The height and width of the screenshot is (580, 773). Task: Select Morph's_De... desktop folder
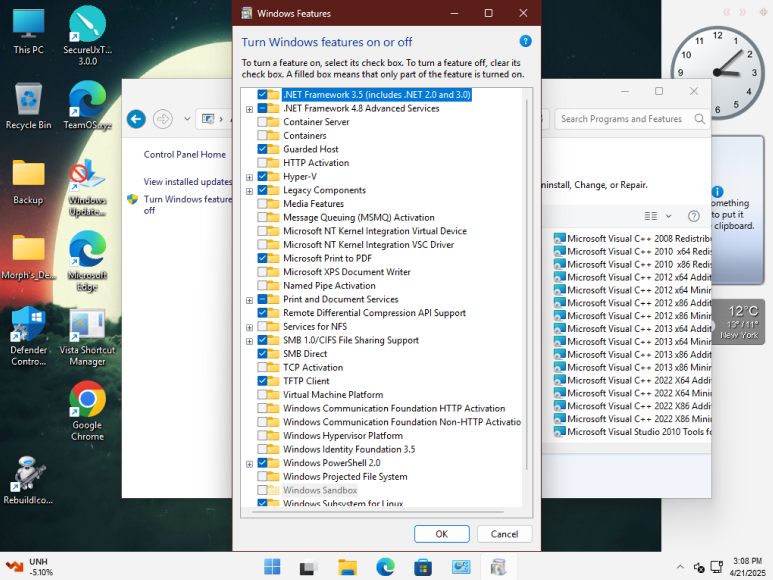28,257
